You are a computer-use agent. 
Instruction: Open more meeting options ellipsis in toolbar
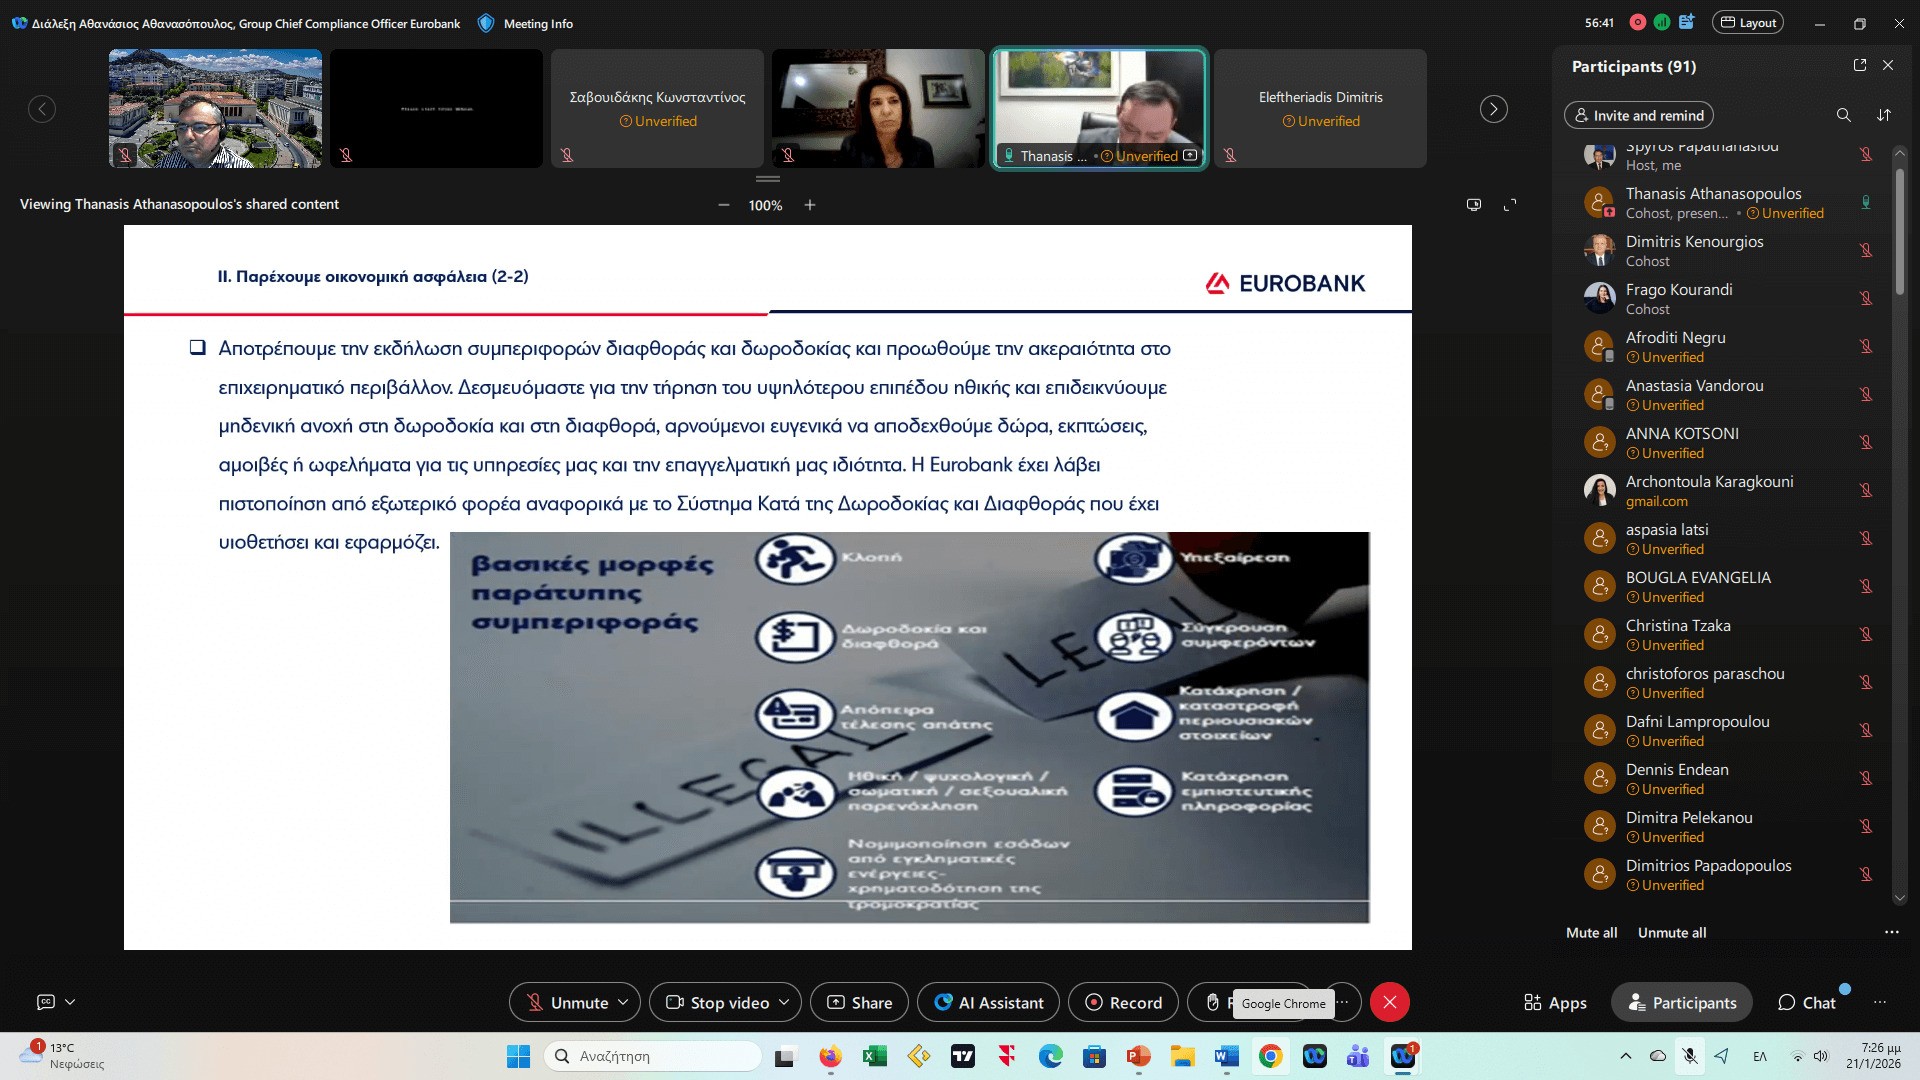(x=1344, y=1002)
